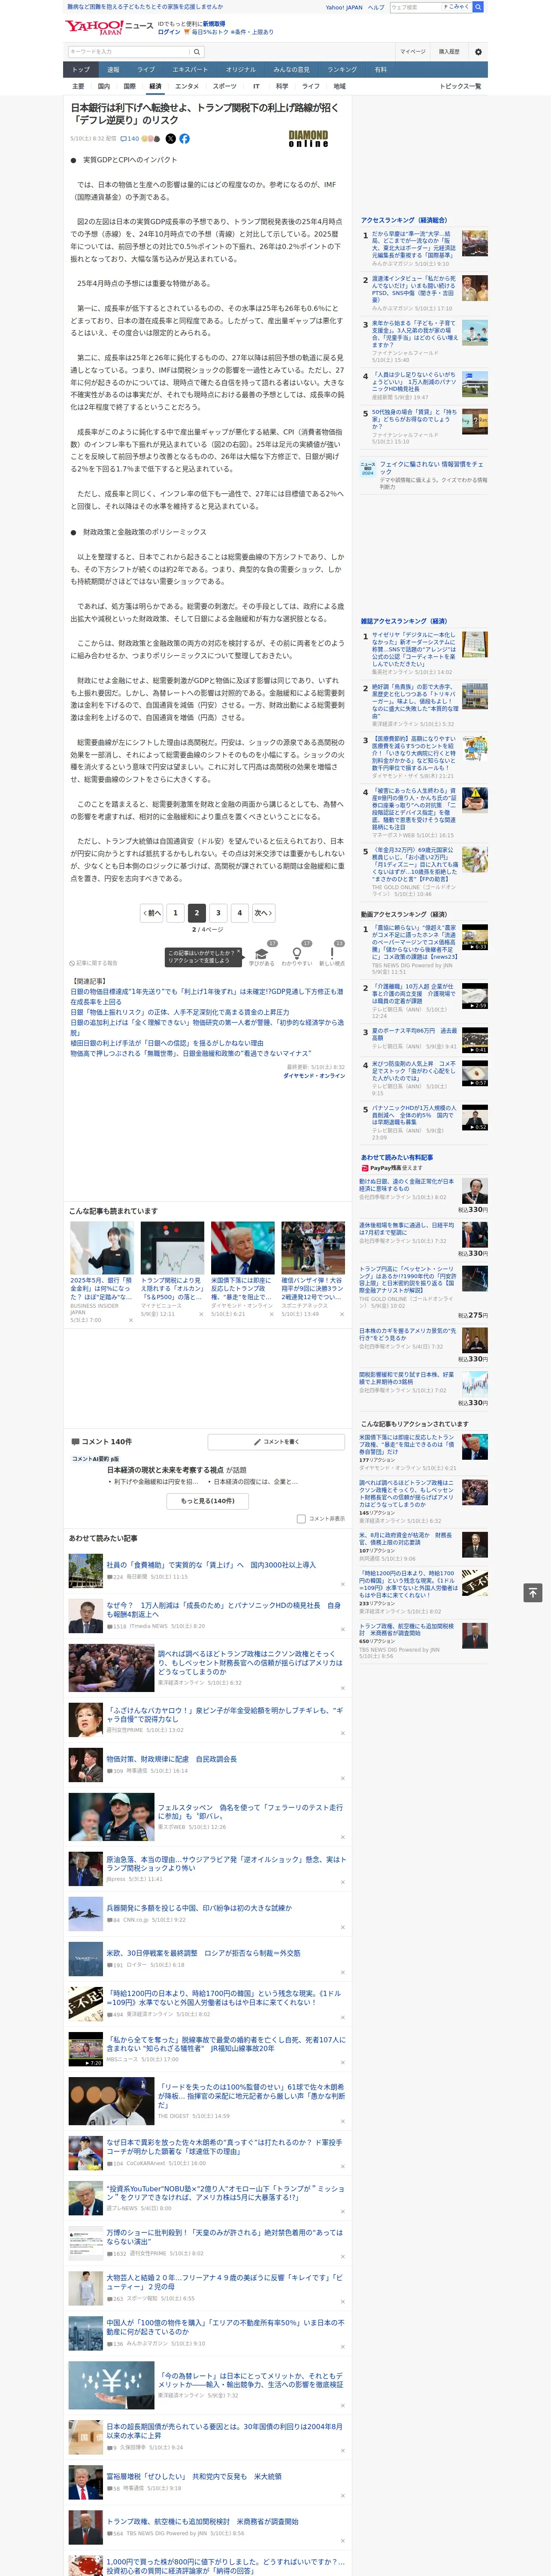This screenshot has width=551, height=2576.
Task: Open video ranking 1 高いのに飾らない thumbnail
Action: coord(475,936)
